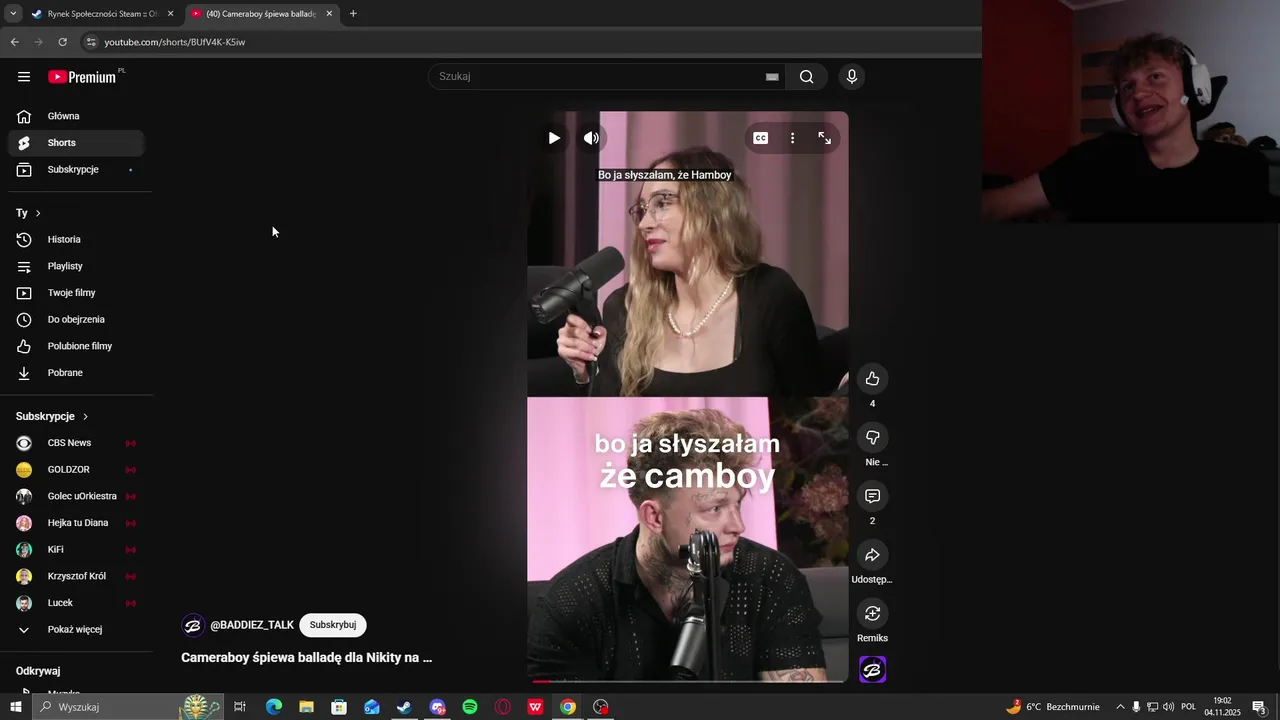The width and height of the screenshot is (1280, 720).
Task: Open Do obejrzenia watch later
Action: point(76,320)
